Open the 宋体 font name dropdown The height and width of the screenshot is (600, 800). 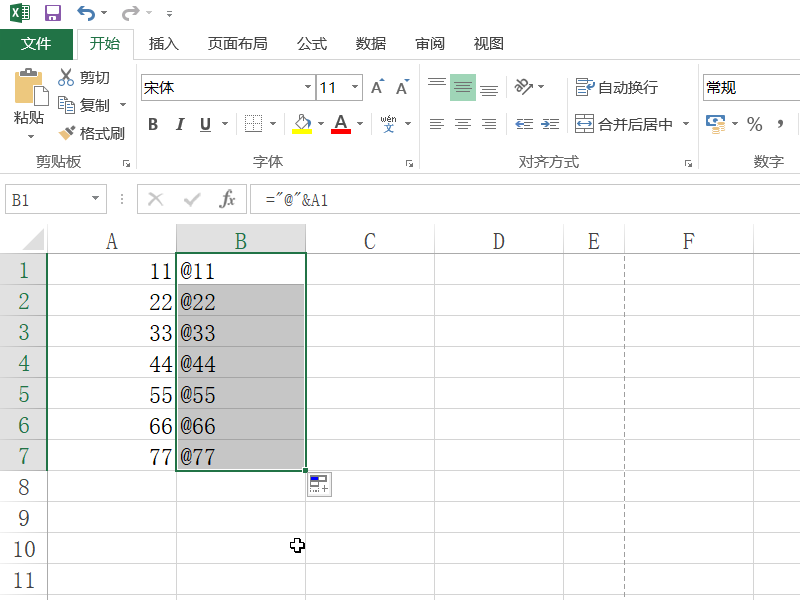pos(308,87)
